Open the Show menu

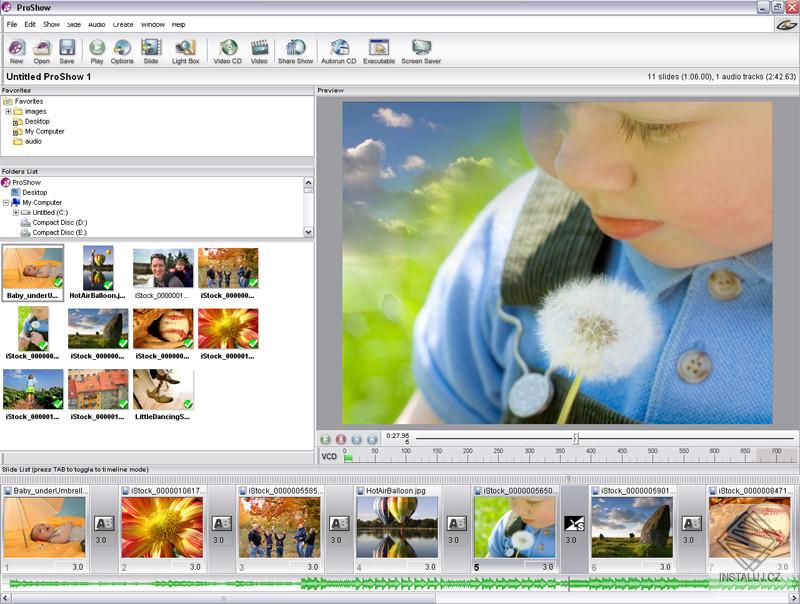[x=51, y=24]
